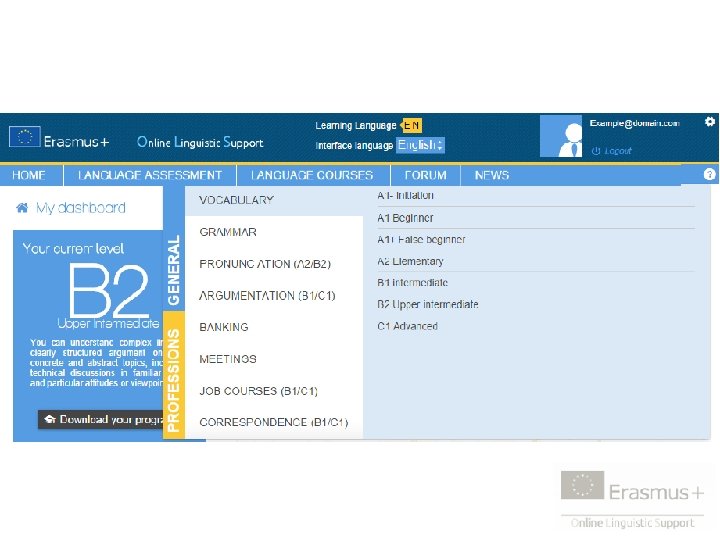This screenshot has width=720, height=540.
Task: Open the HOME menu item
Action: (28, 175)
